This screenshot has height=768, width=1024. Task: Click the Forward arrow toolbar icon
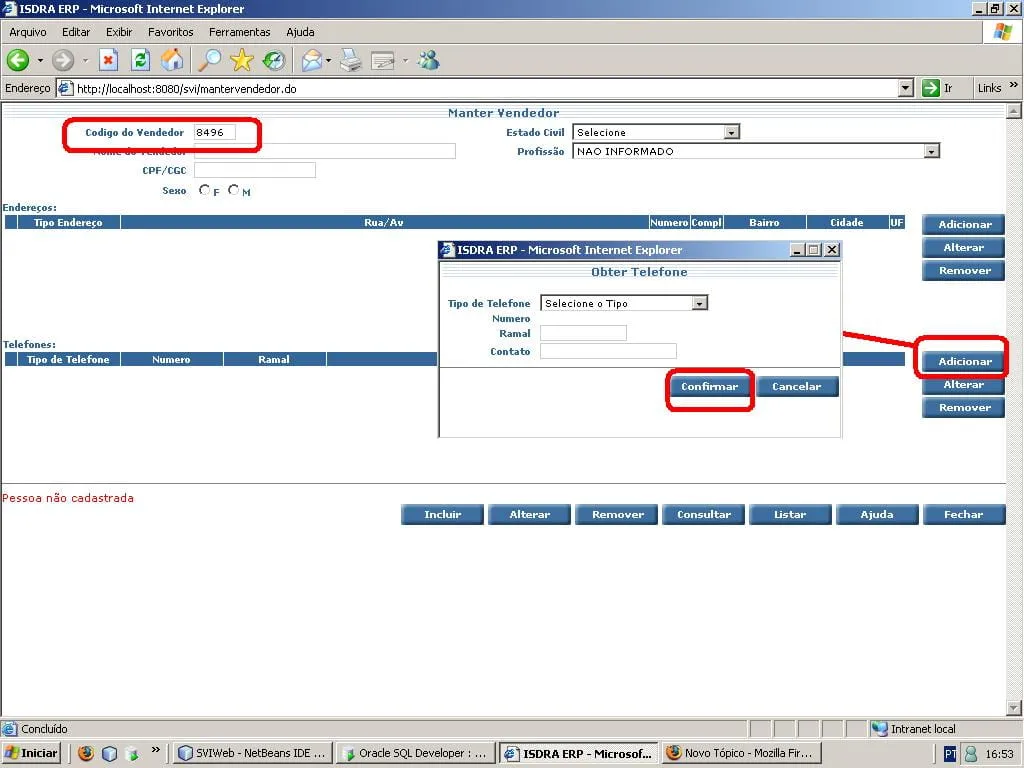63,61
